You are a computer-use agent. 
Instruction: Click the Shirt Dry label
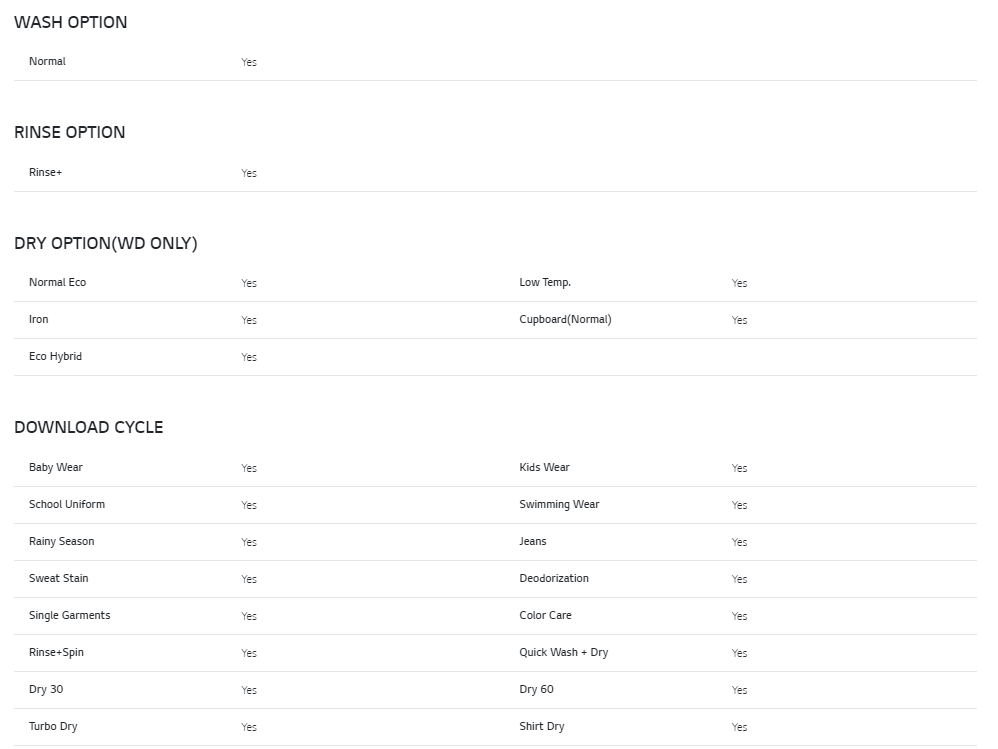tap(541, 726)
